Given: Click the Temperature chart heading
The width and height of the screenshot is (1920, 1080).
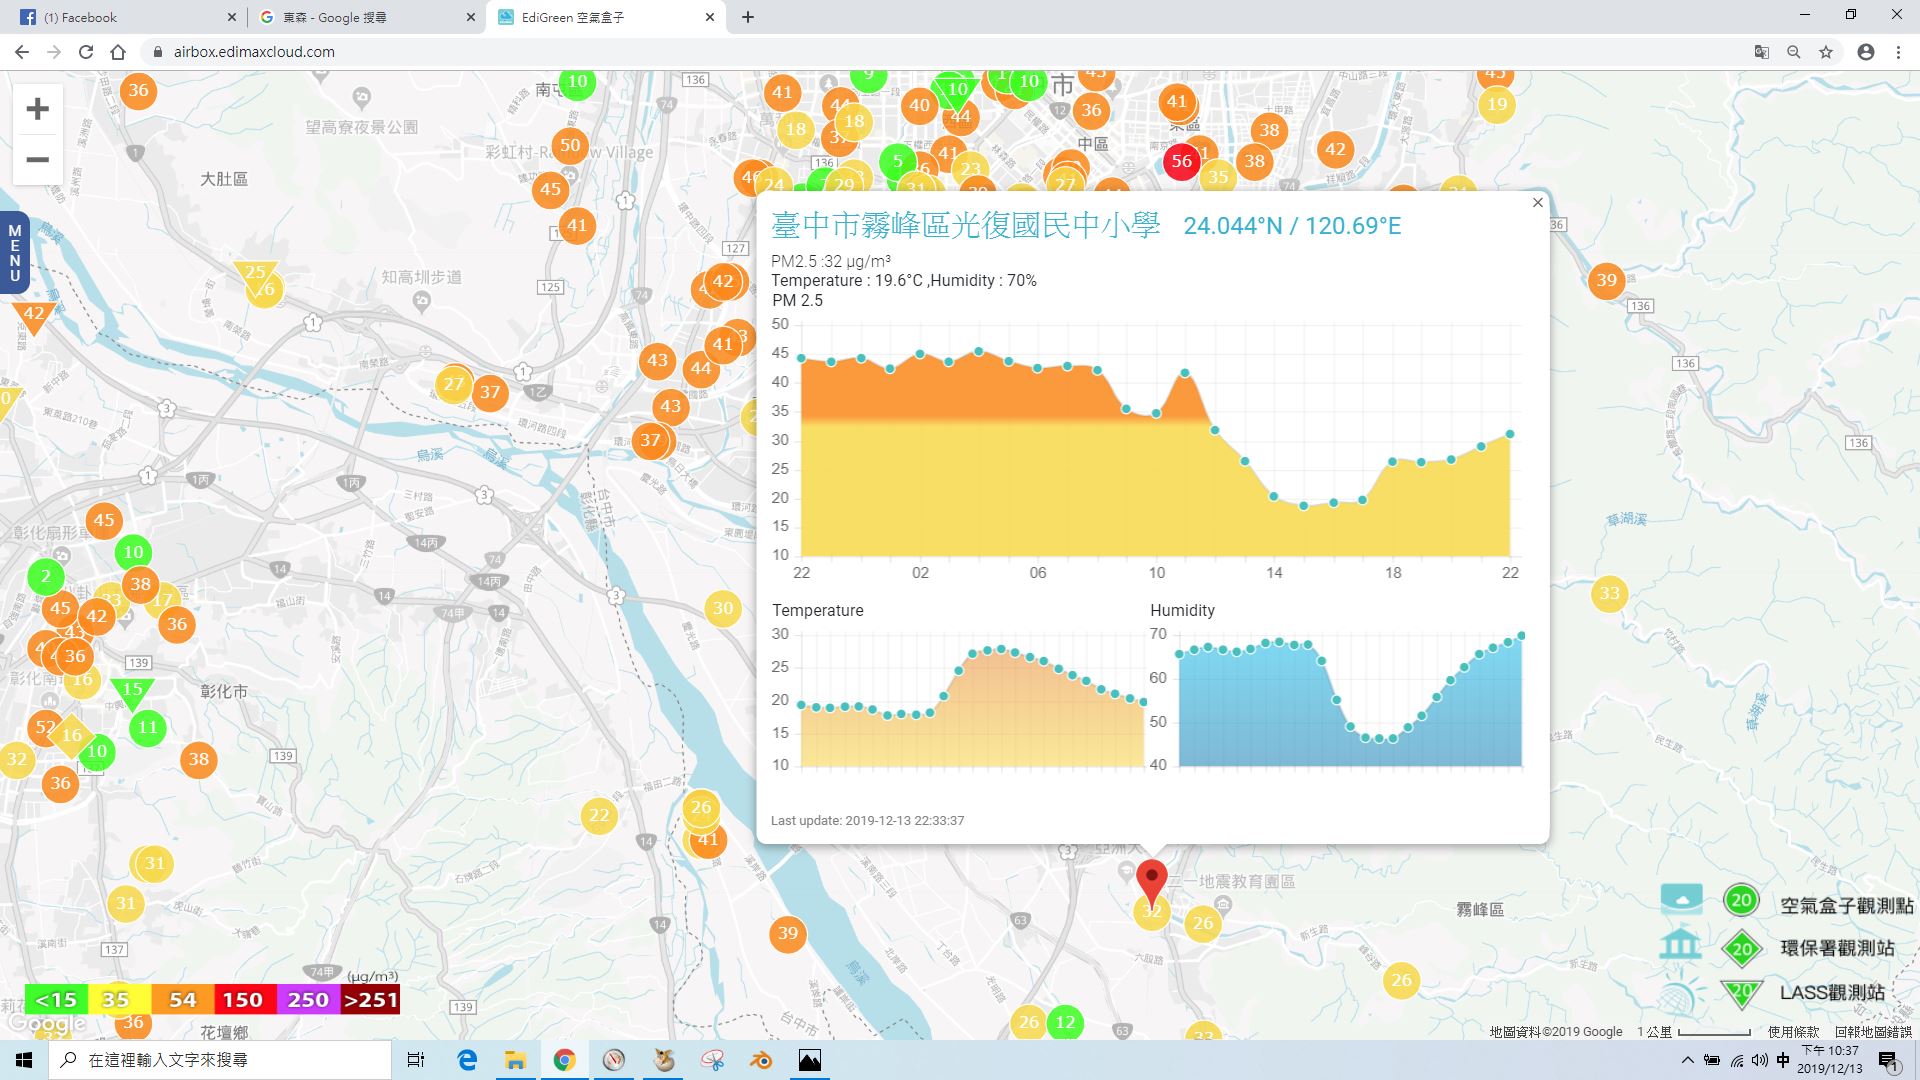Looking at the screenshot, I should click(817, 610).
